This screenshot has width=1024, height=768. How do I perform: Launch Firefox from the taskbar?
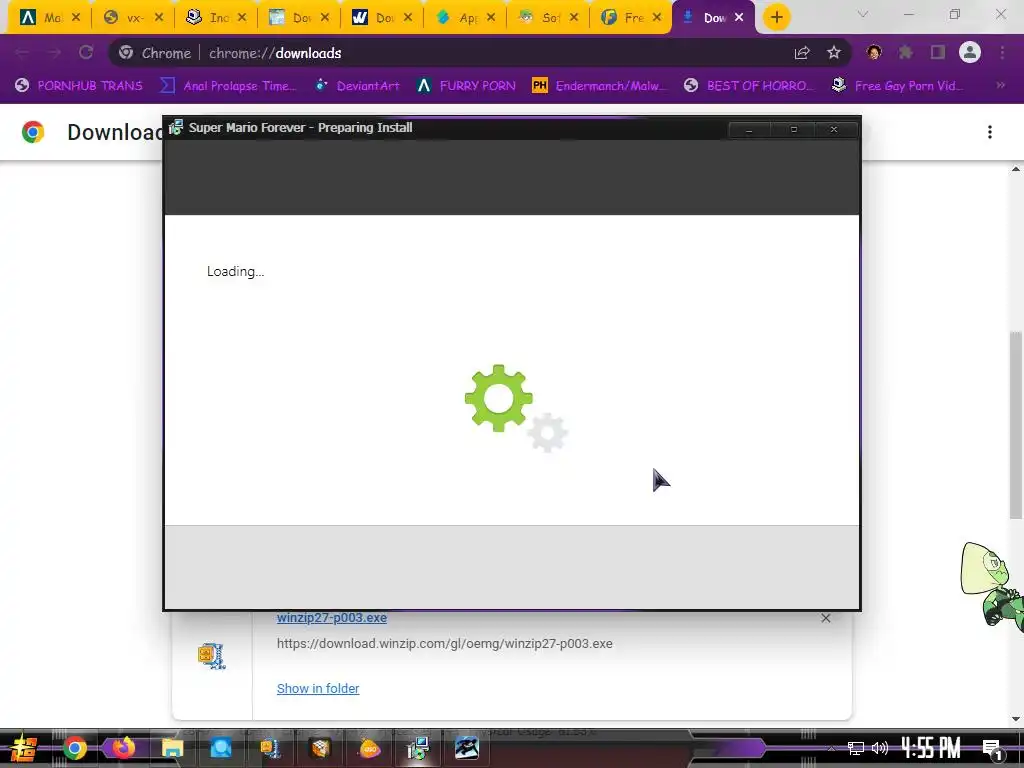[123, 748]
